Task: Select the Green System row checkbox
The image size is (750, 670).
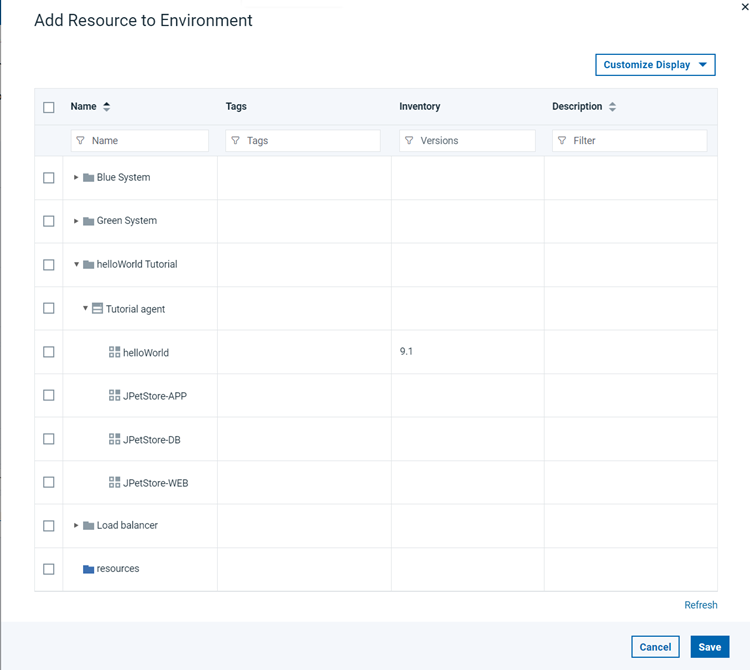Action: tap(48, 221)
